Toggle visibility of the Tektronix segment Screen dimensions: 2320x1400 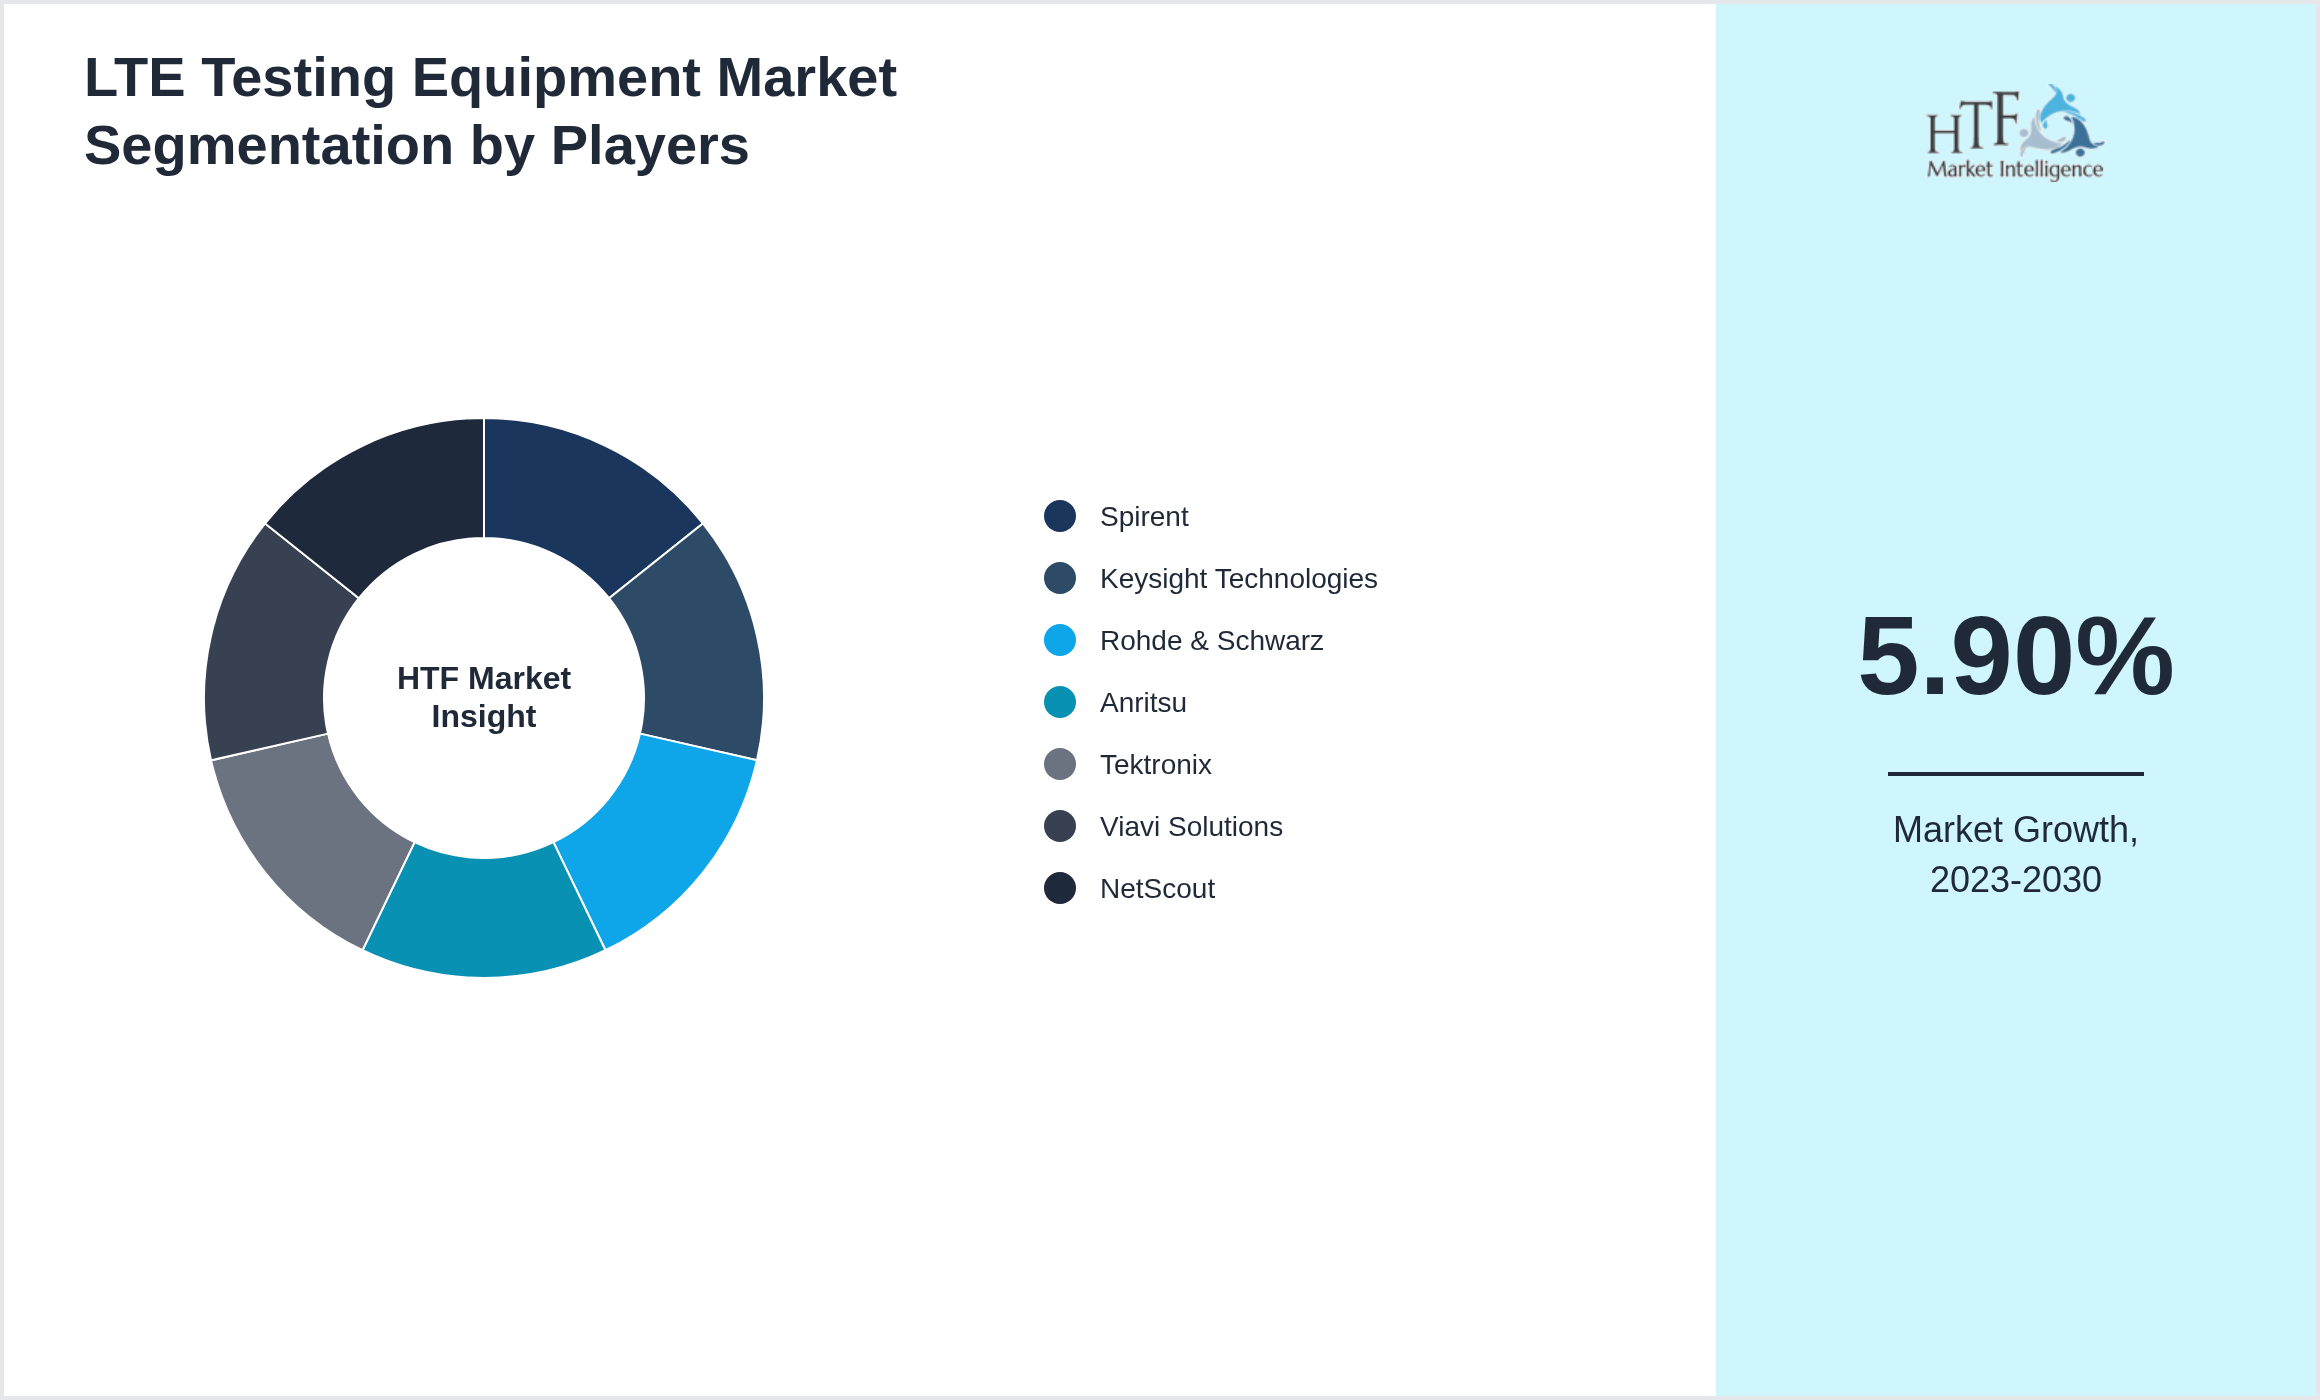click(1155, 764)
